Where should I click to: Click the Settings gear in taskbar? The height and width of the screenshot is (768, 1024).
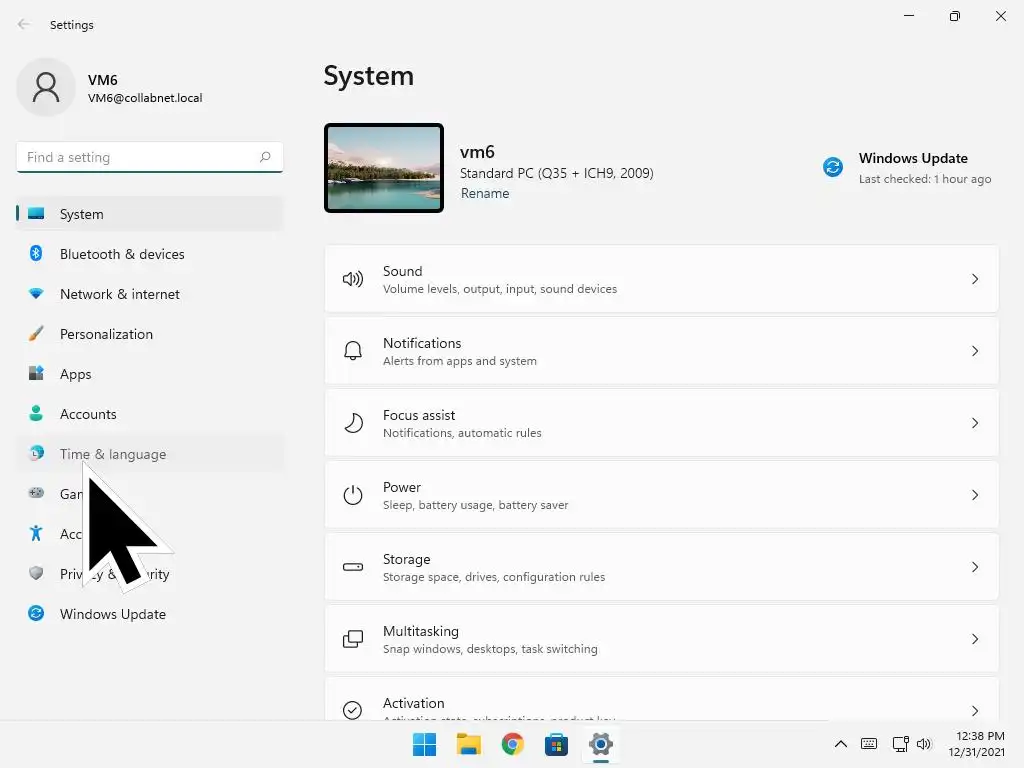(x=601, y=744)
